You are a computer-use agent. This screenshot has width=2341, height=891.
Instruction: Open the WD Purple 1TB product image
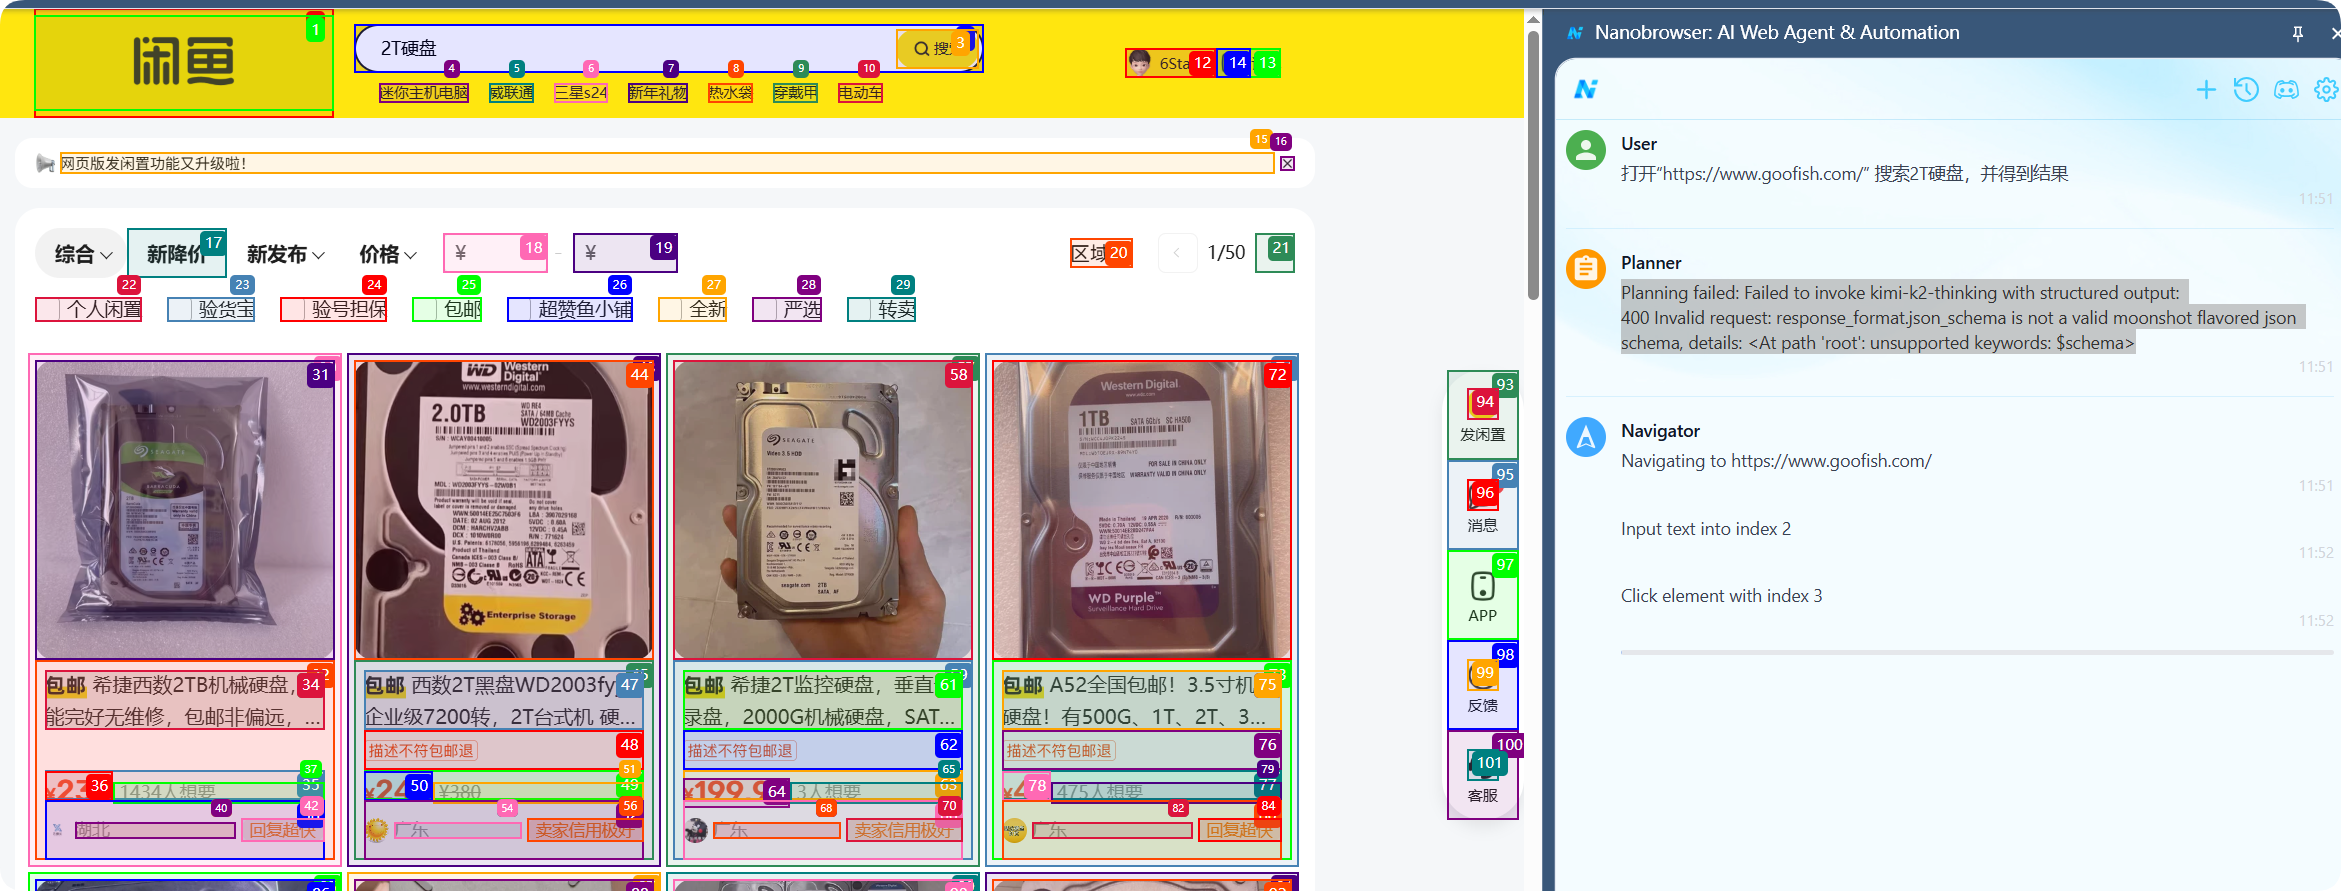[x=1142, y=509]
